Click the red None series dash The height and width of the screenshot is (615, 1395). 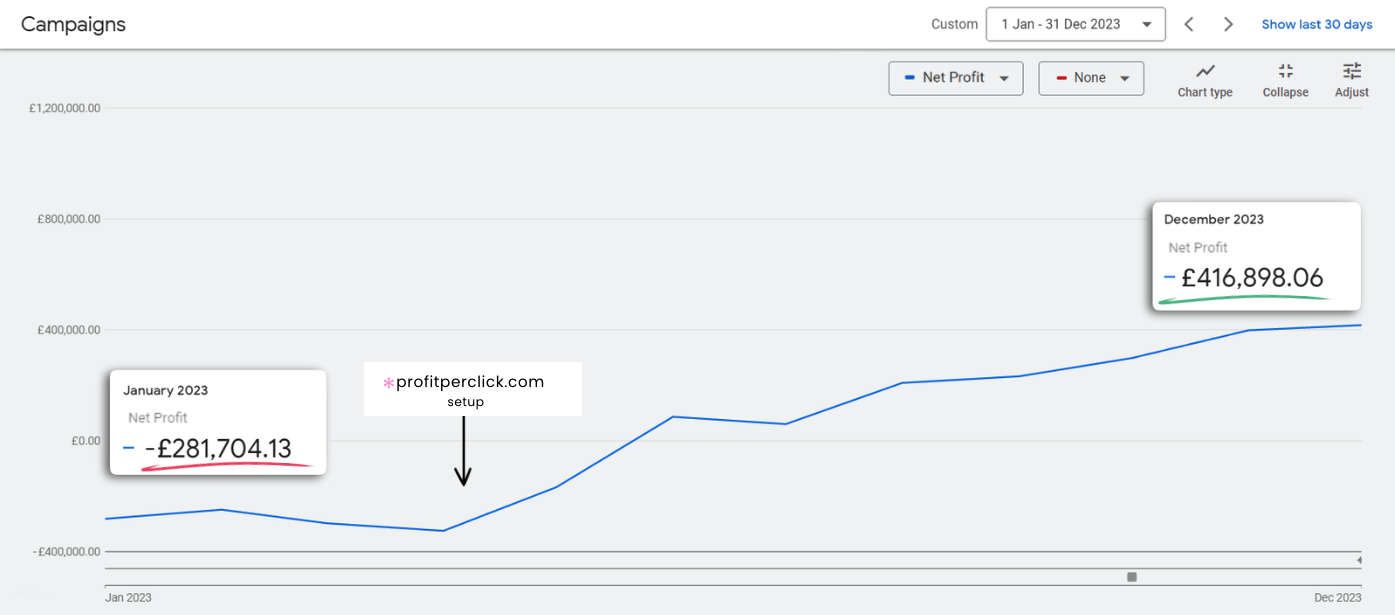coord(1061,78)
